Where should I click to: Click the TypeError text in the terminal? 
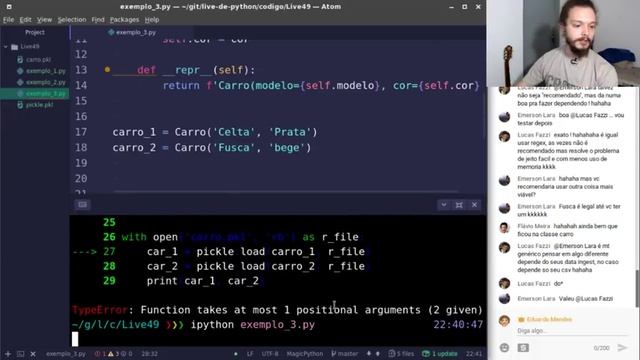100,310
